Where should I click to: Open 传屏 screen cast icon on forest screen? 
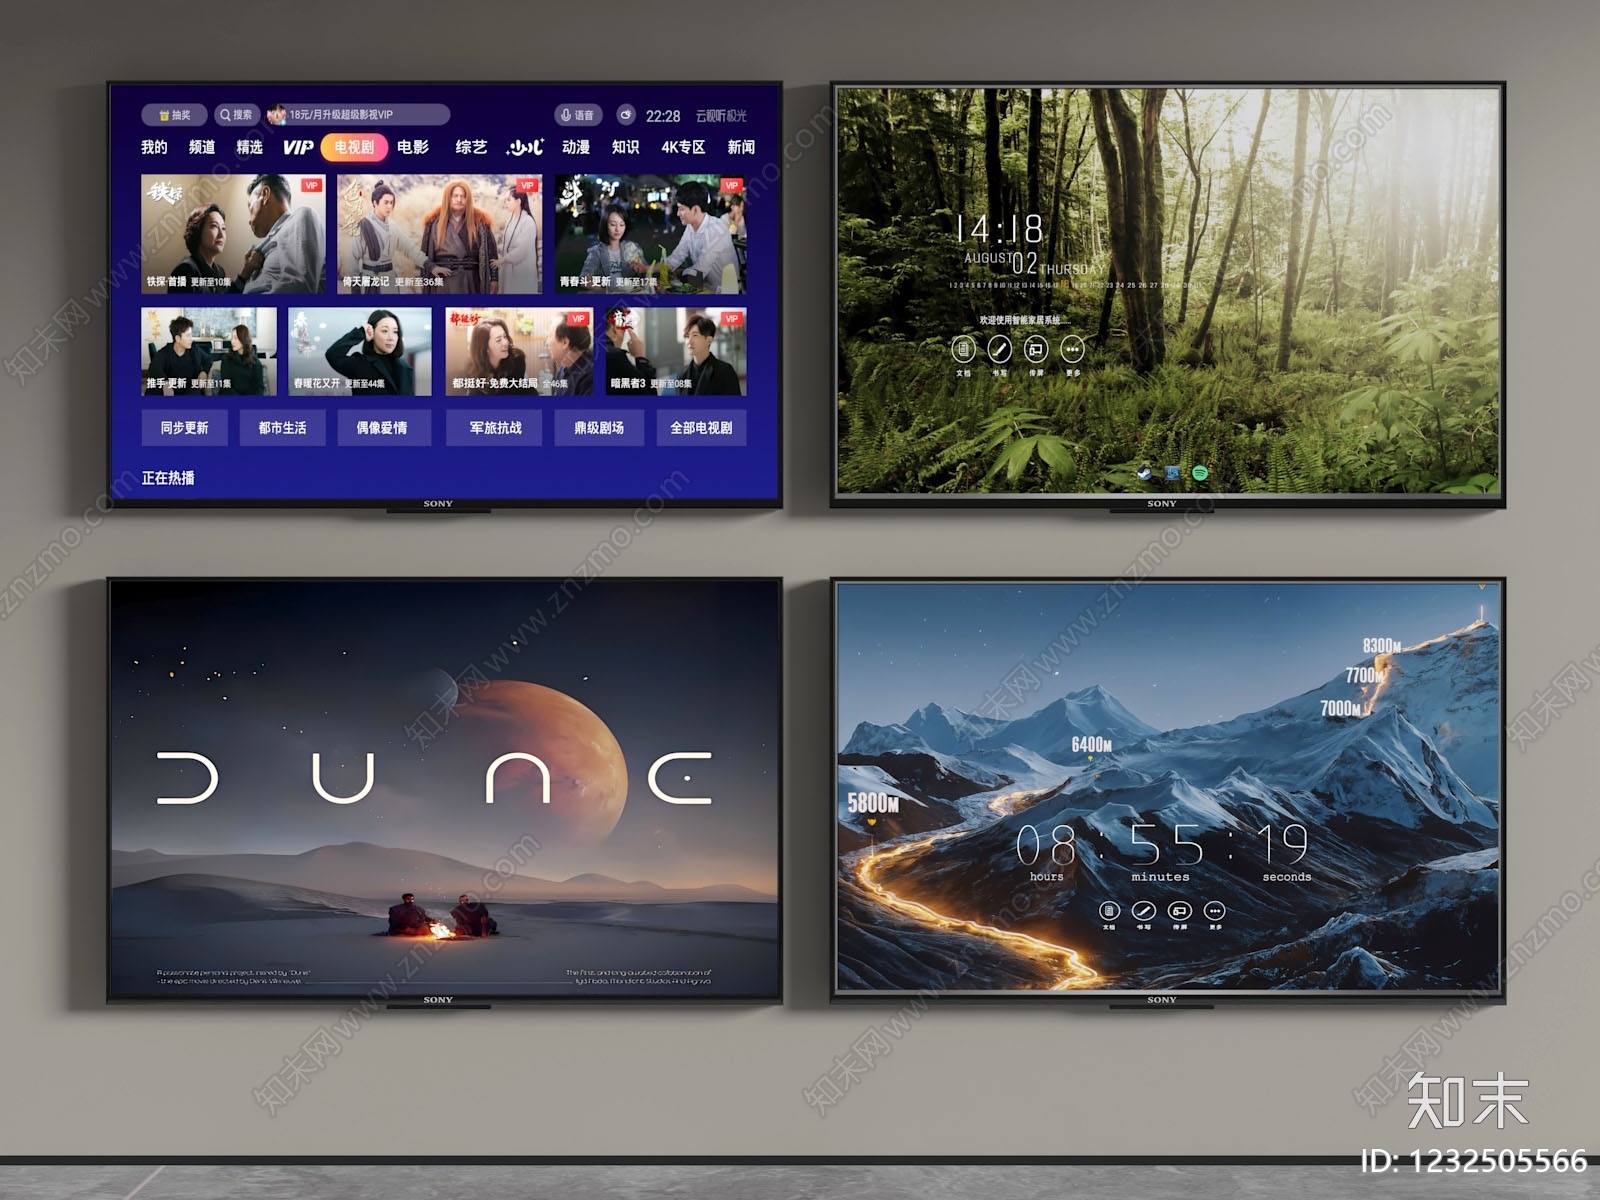tap(1036, 350)
